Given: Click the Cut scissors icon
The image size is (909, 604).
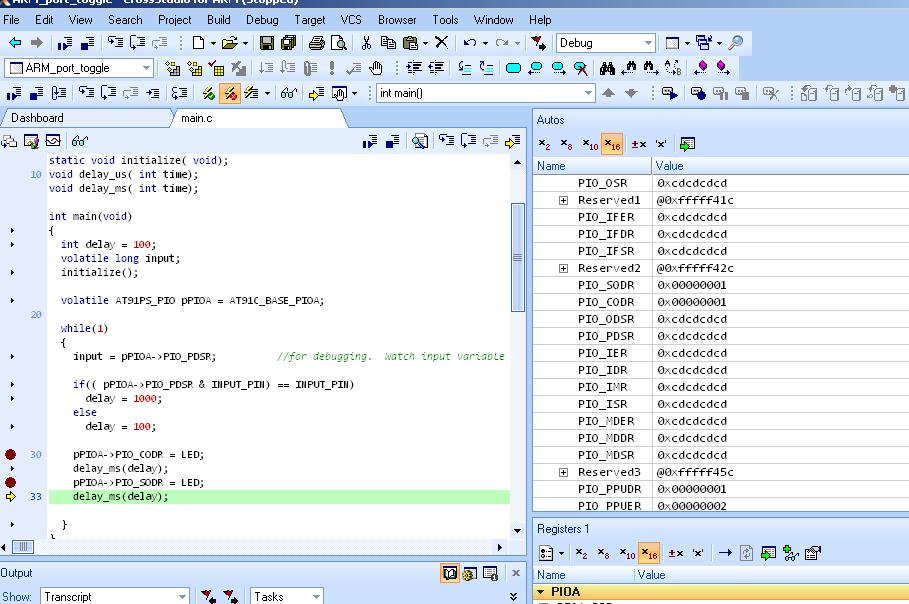Looking at the screenshot, I should click(366, 43).
